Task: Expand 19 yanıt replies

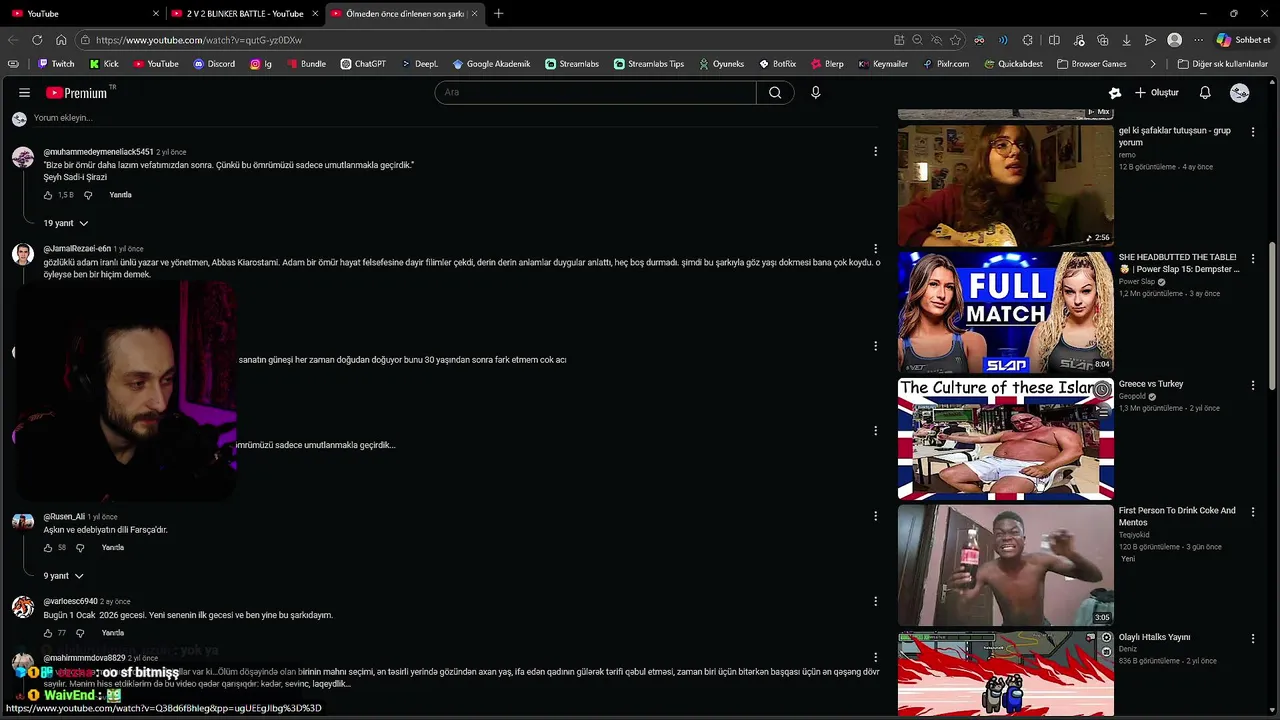Action: [x=66, y=223]
